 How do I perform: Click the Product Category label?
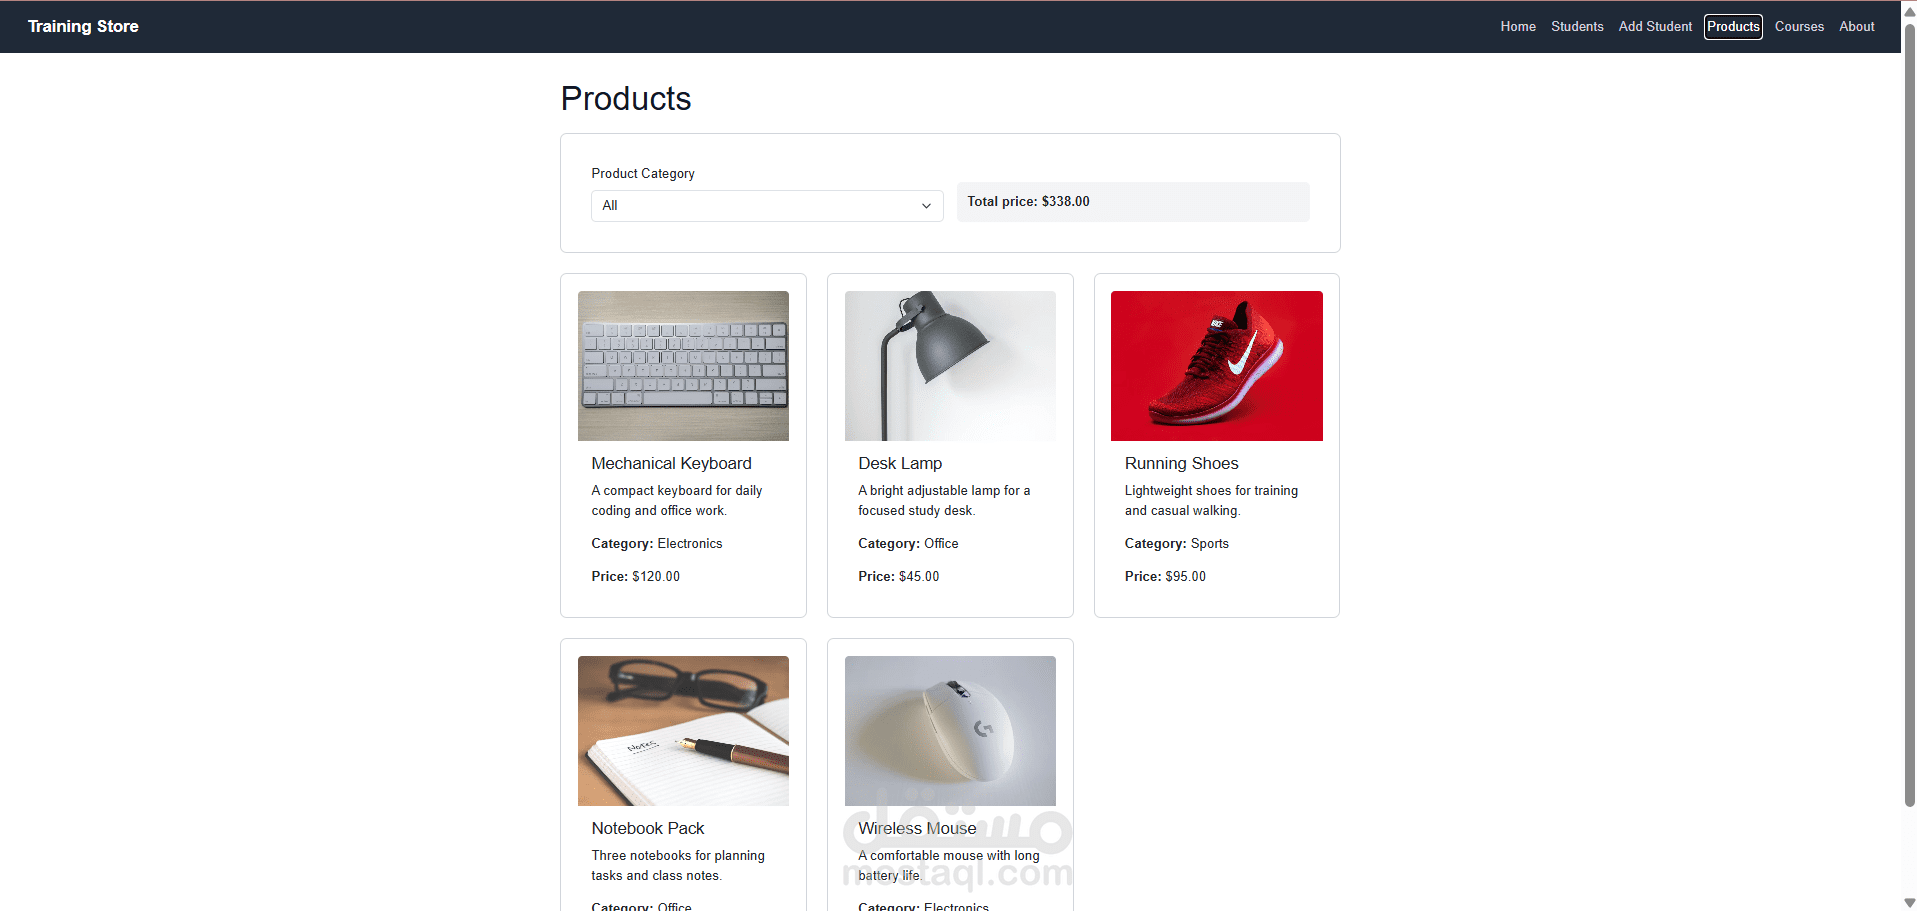pyautogui.click(x=643, y=173)
